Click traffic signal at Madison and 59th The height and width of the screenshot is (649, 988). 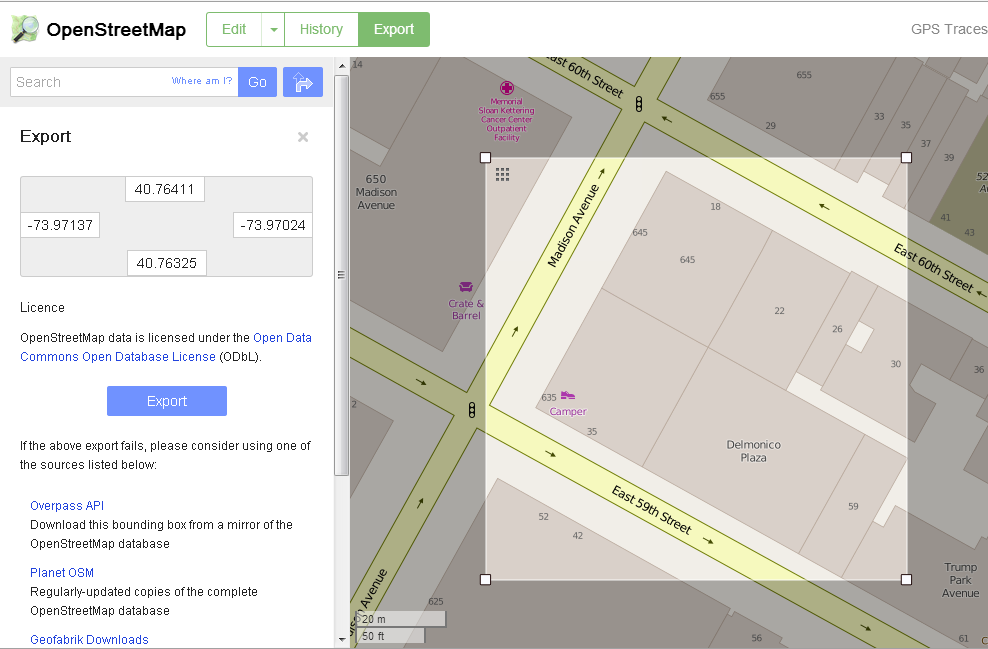coord(472,410)
